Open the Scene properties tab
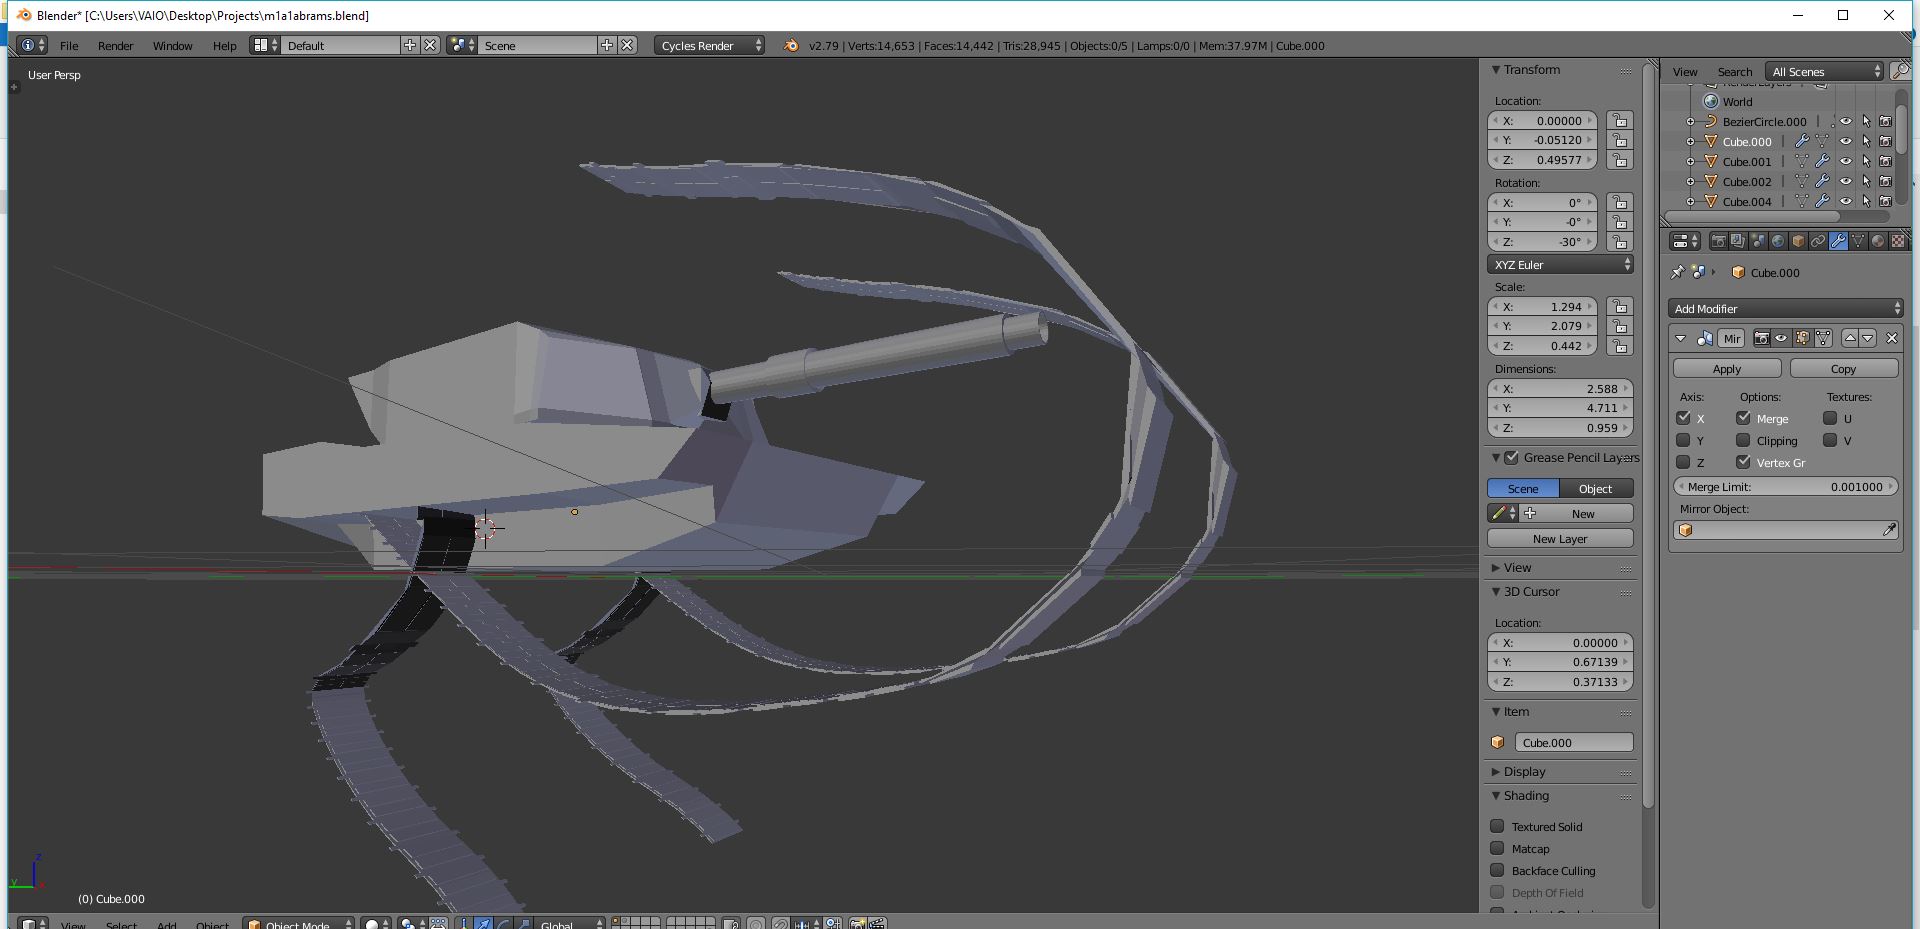1920x929 pixels. [x=1758, y=241]
